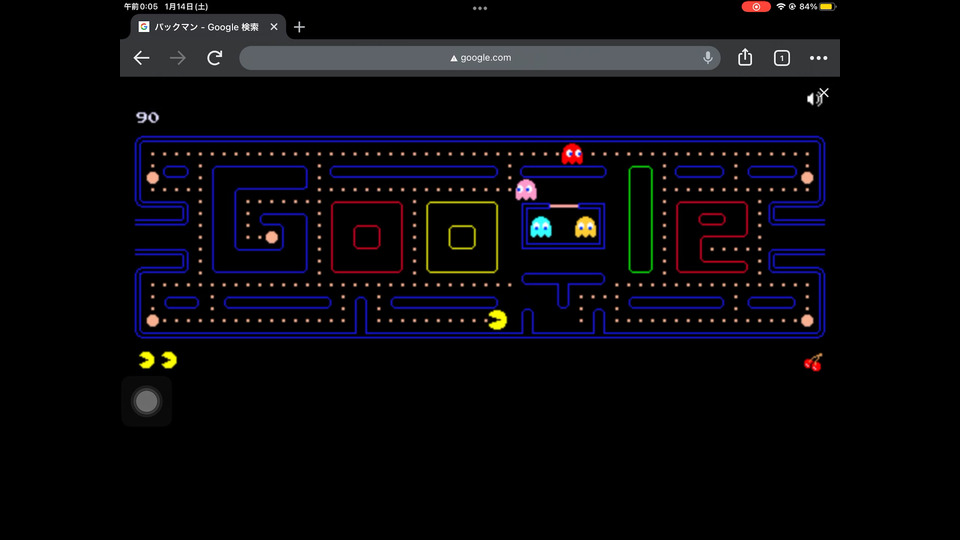
Task: Tap the Wi-Fi icon in status bar
Action: tap(781, 7)
